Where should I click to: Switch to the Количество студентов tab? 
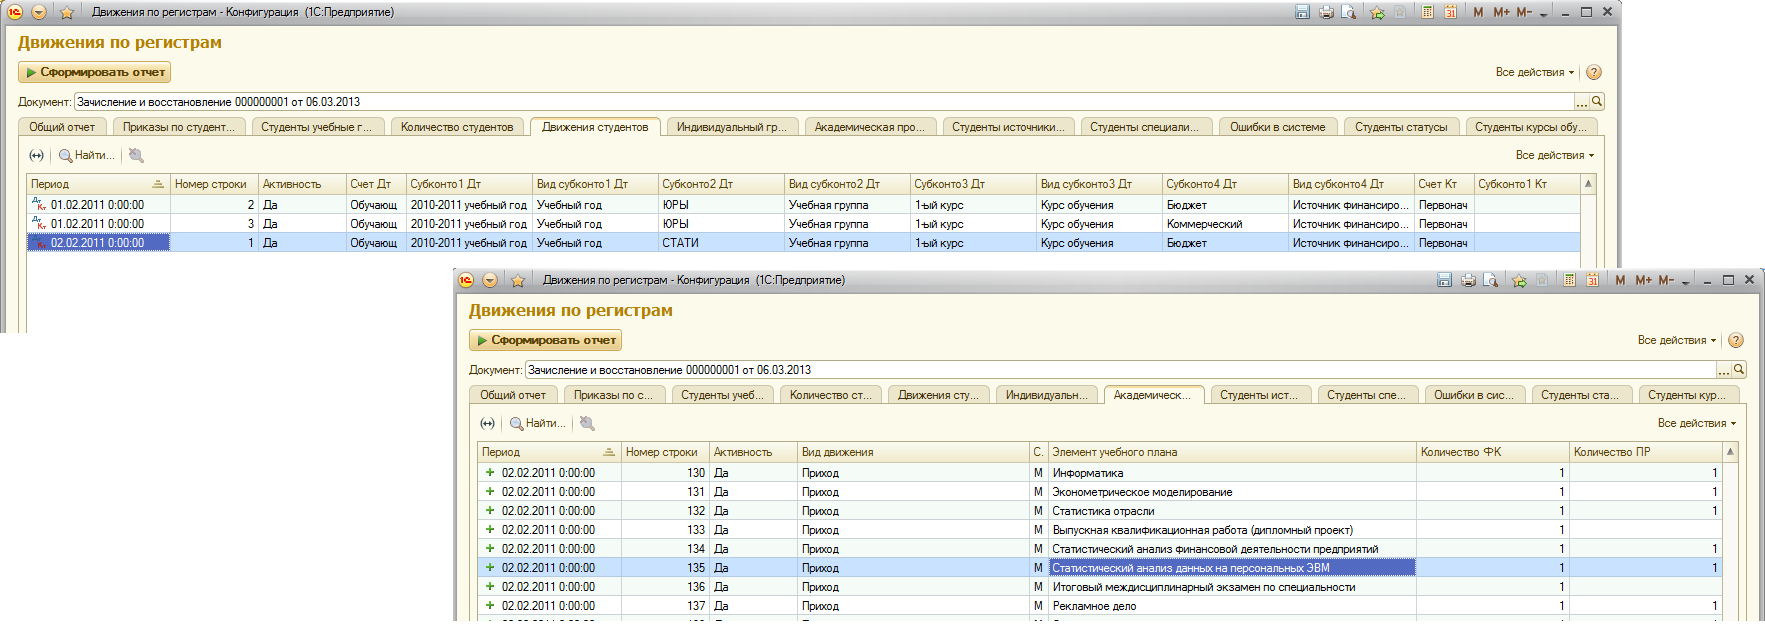[x=457, y=127]
